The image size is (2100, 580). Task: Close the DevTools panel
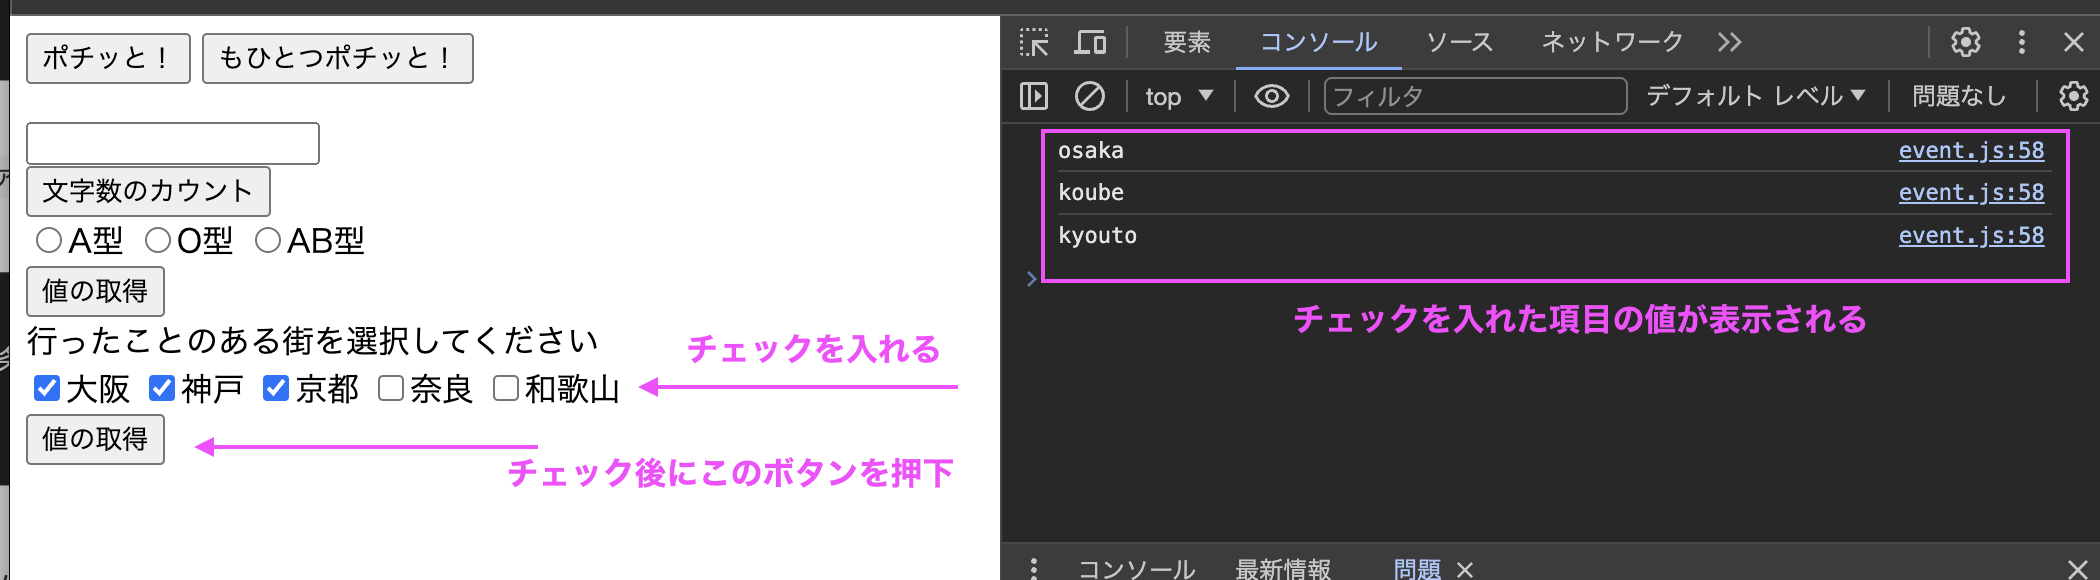click(x=2073, y=42)
